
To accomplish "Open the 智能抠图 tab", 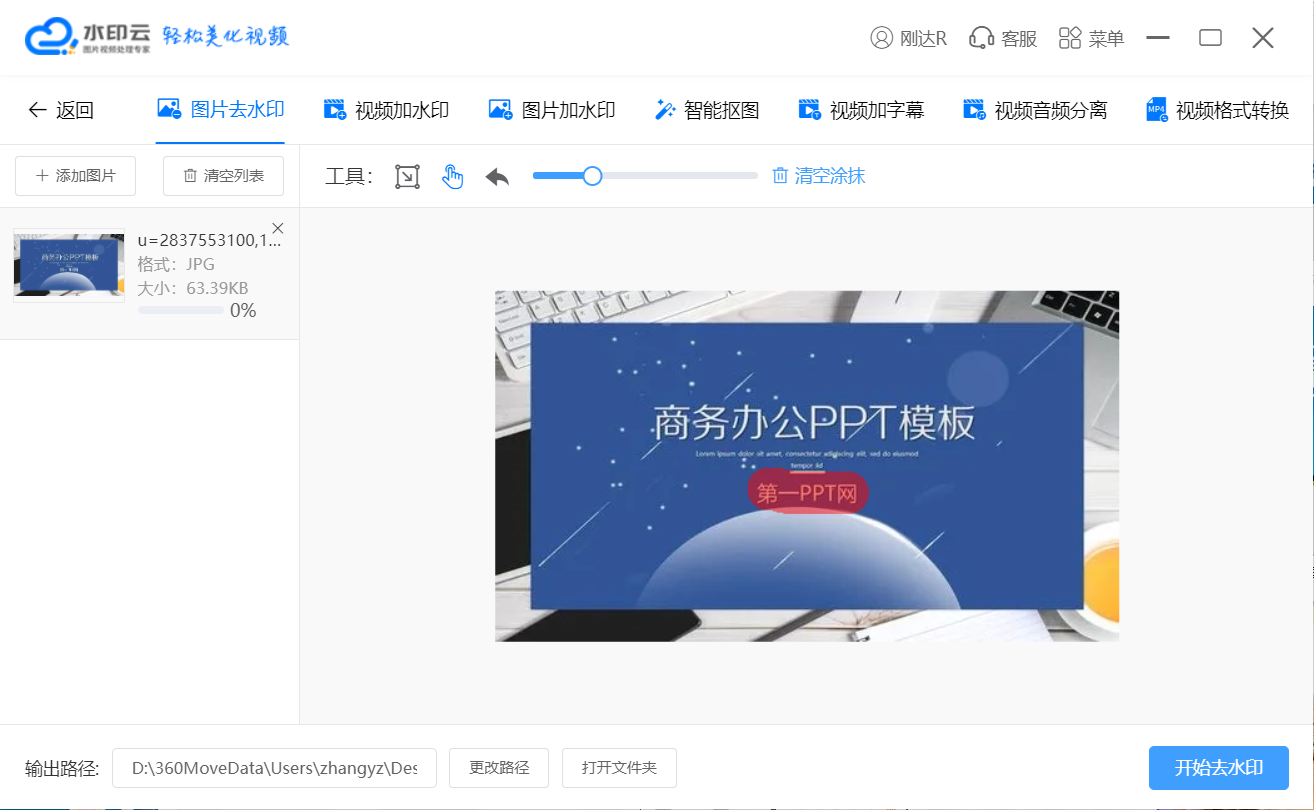I will point(707,110).
